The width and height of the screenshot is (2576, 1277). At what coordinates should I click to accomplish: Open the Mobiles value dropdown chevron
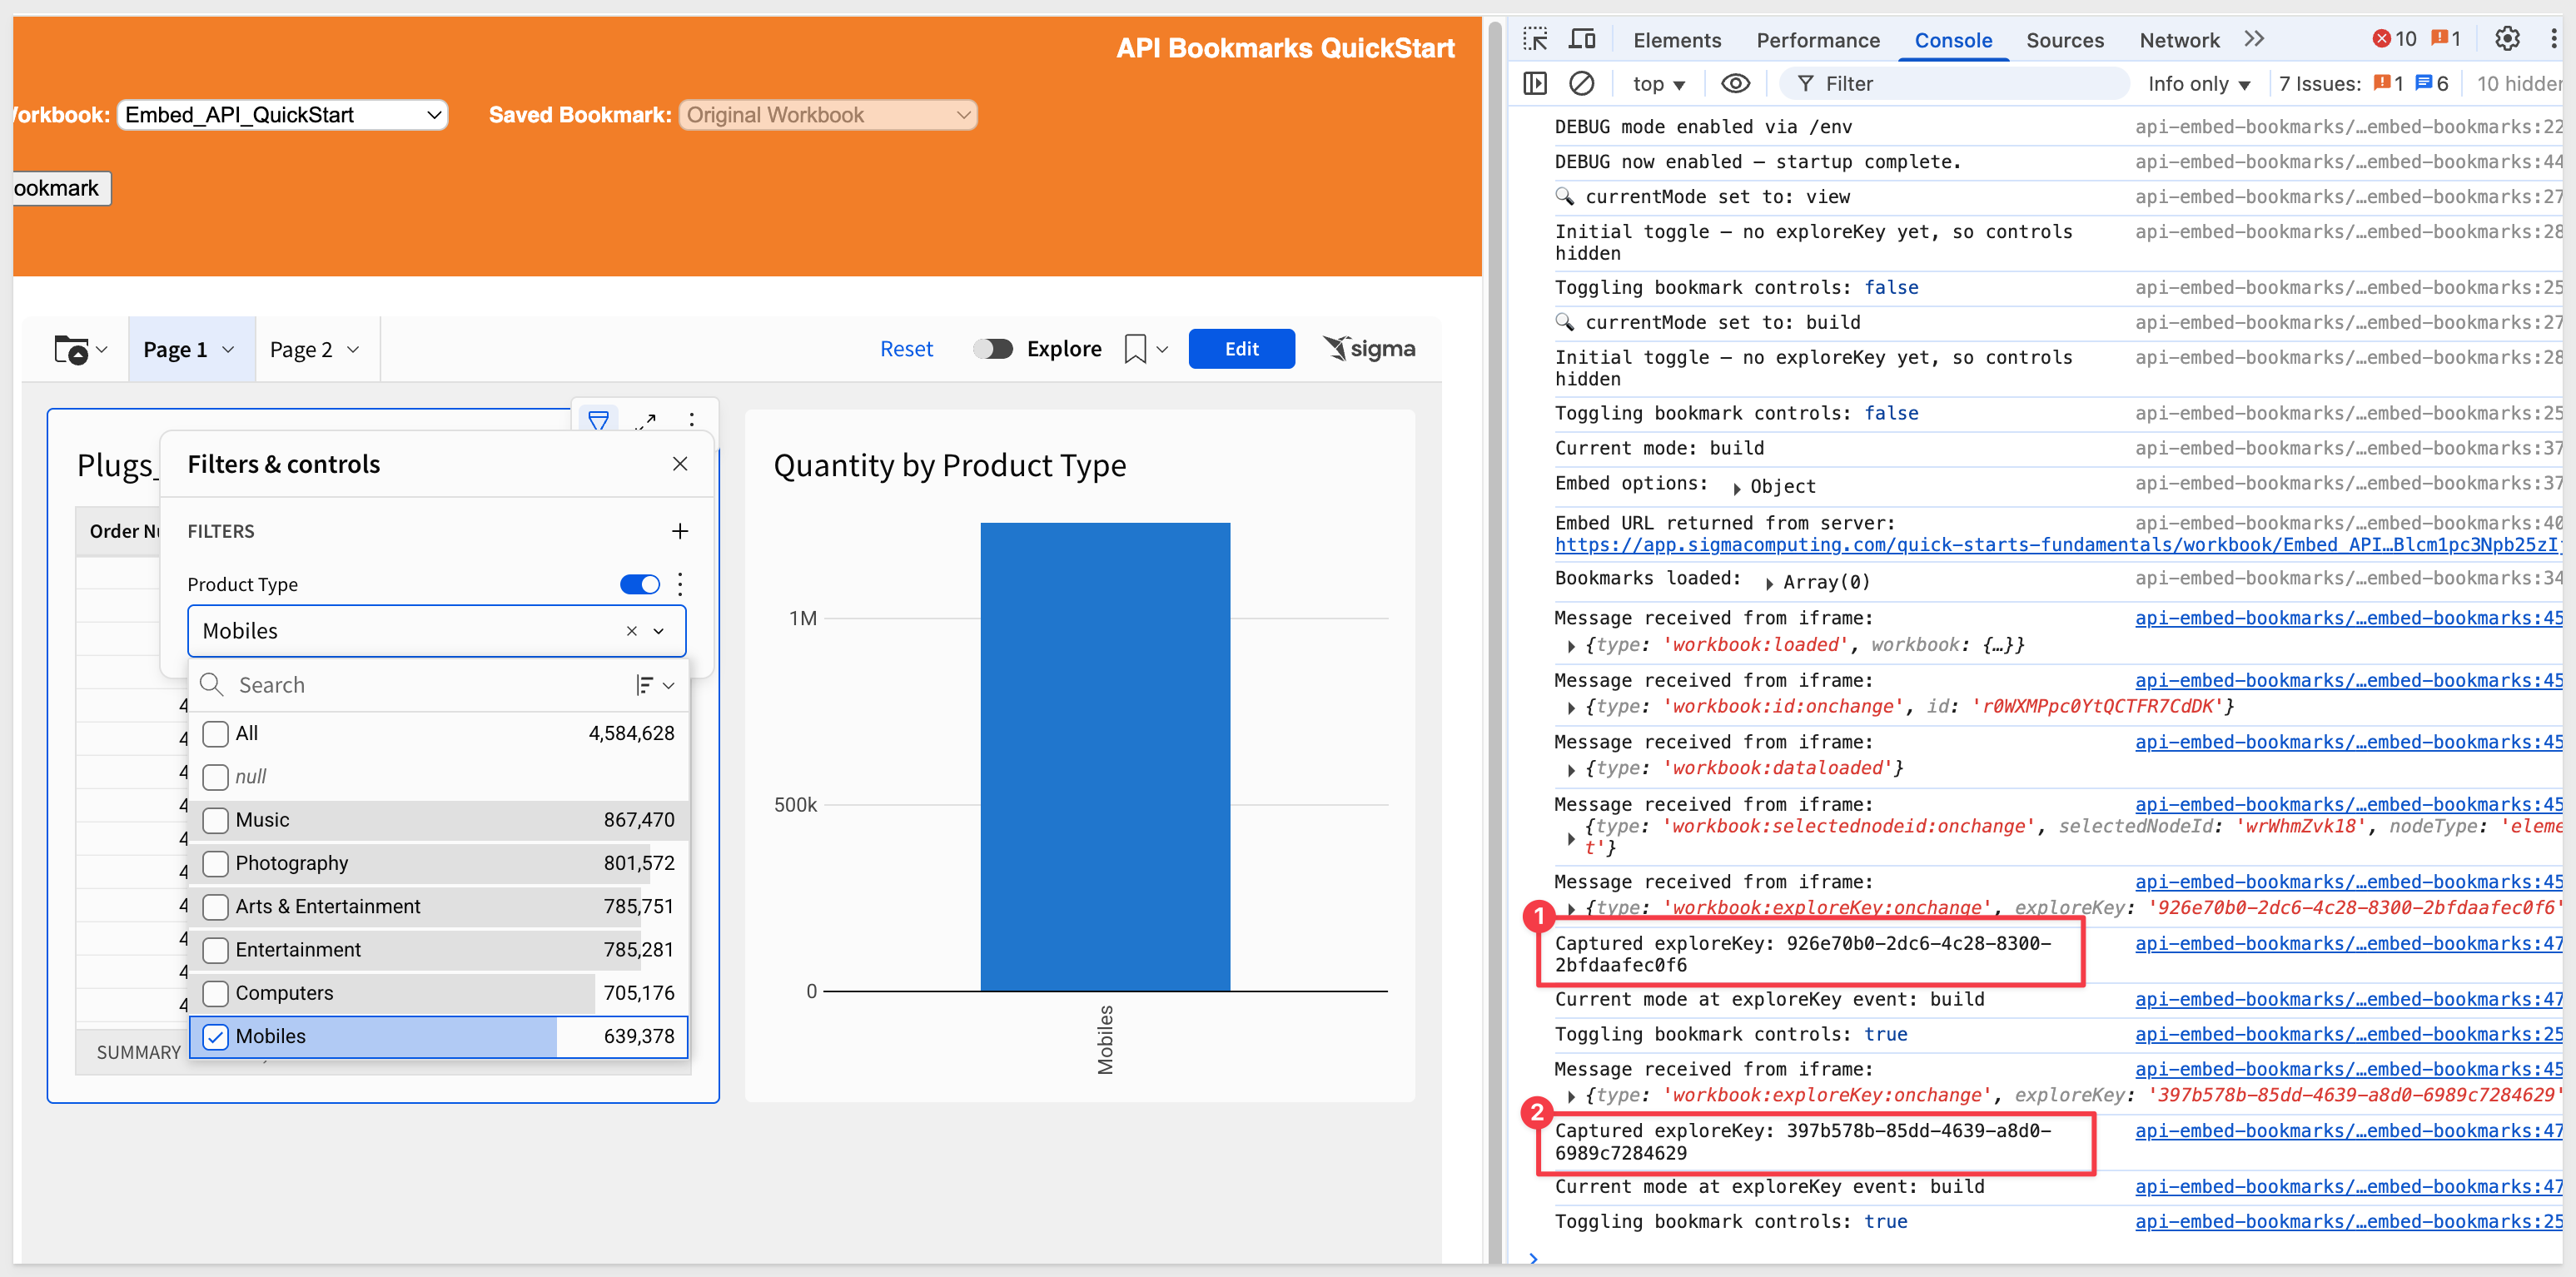[x=659, y=631]
